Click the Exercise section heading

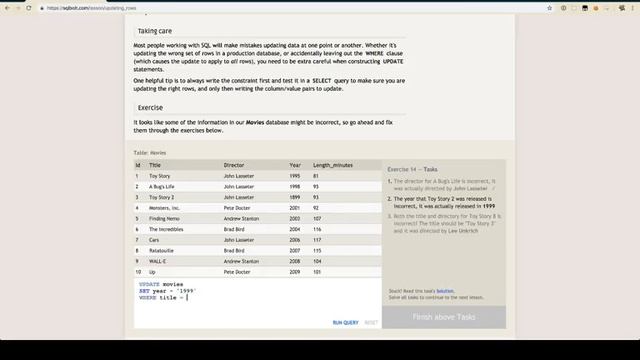coord(150,108)
